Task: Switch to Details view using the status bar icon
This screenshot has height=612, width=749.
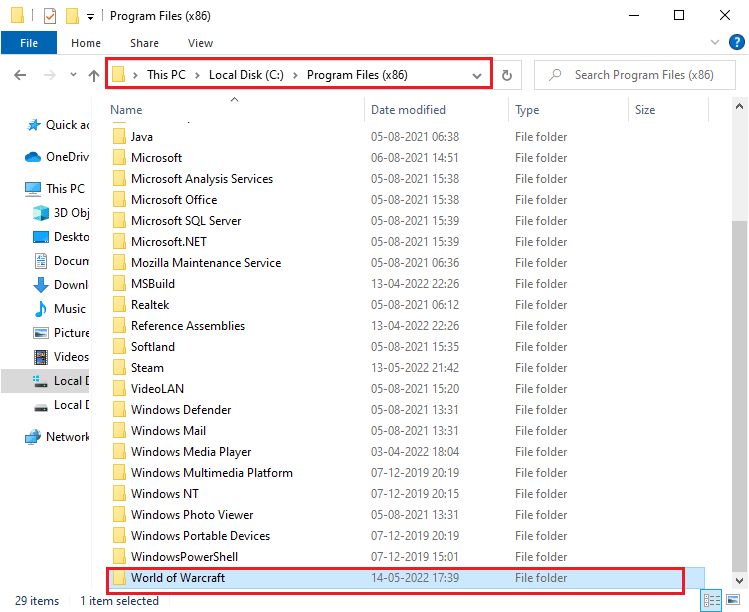Action: tap(712, 601)
